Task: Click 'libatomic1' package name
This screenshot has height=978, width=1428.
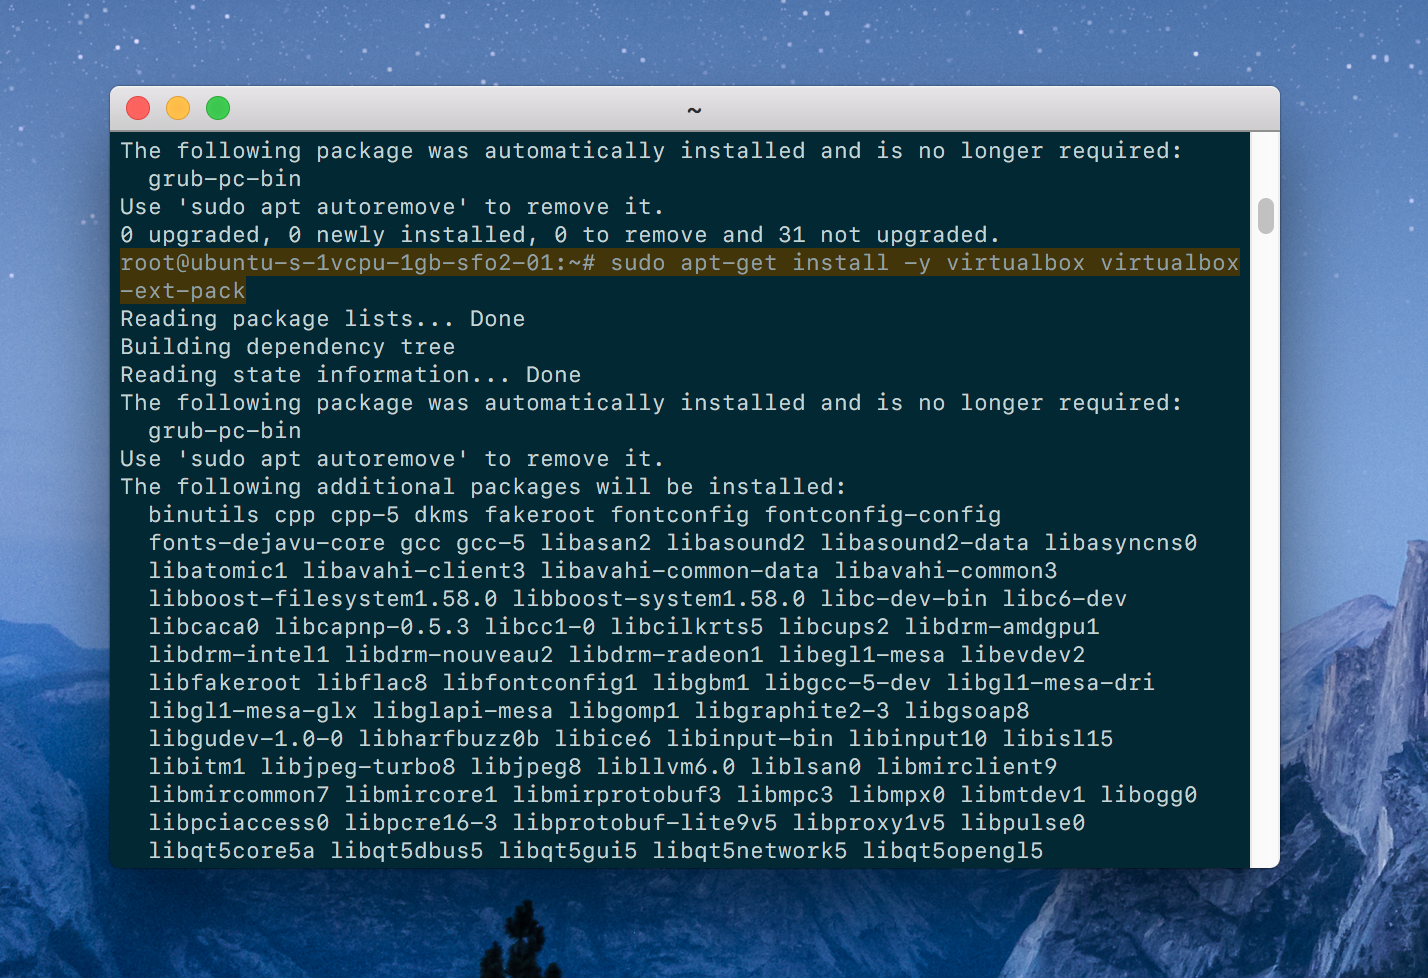Action: click(218, 571)
